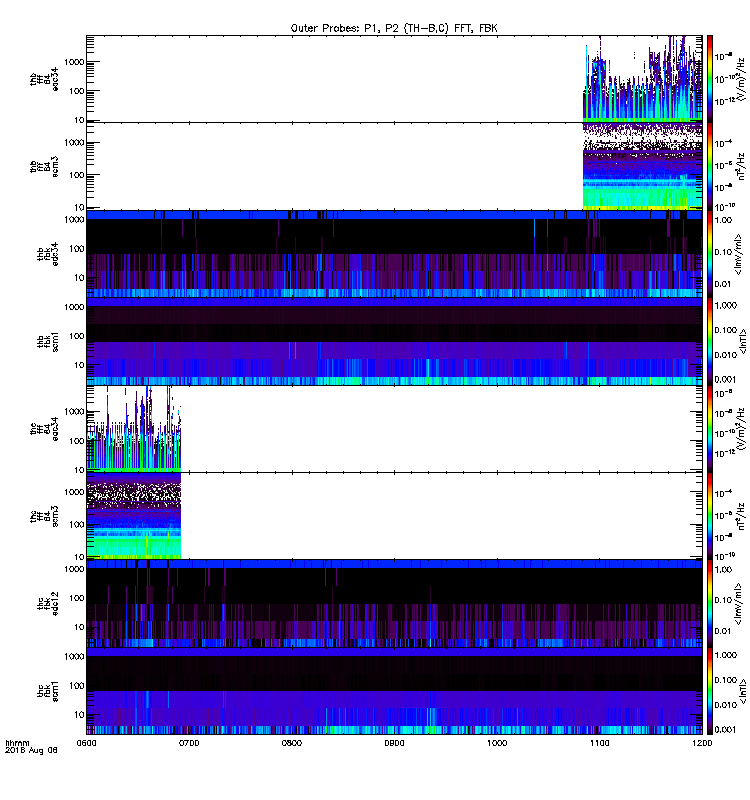Image resolution: width=750 pixels, height=800 pixels.
Task: Click the 0900 time axis label
Action: 394,743
